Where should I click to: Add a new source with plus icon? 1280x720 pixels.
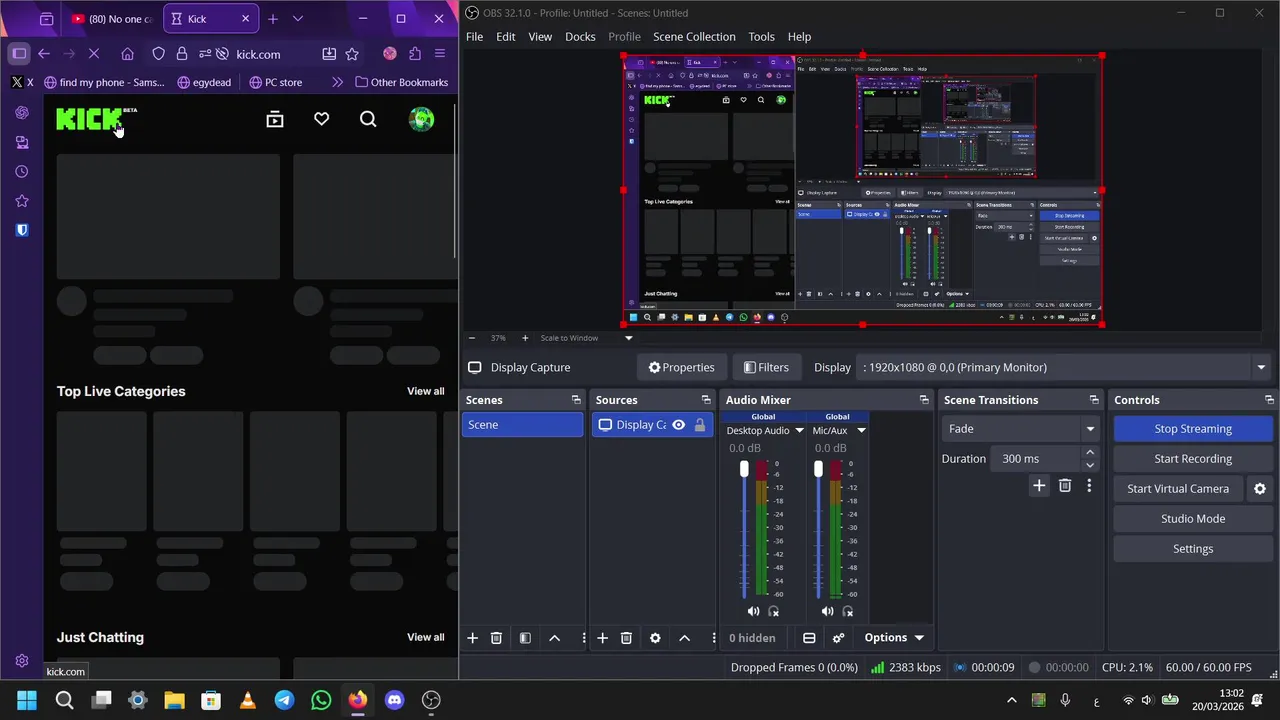pyautogui.click(x=602, y=638)
